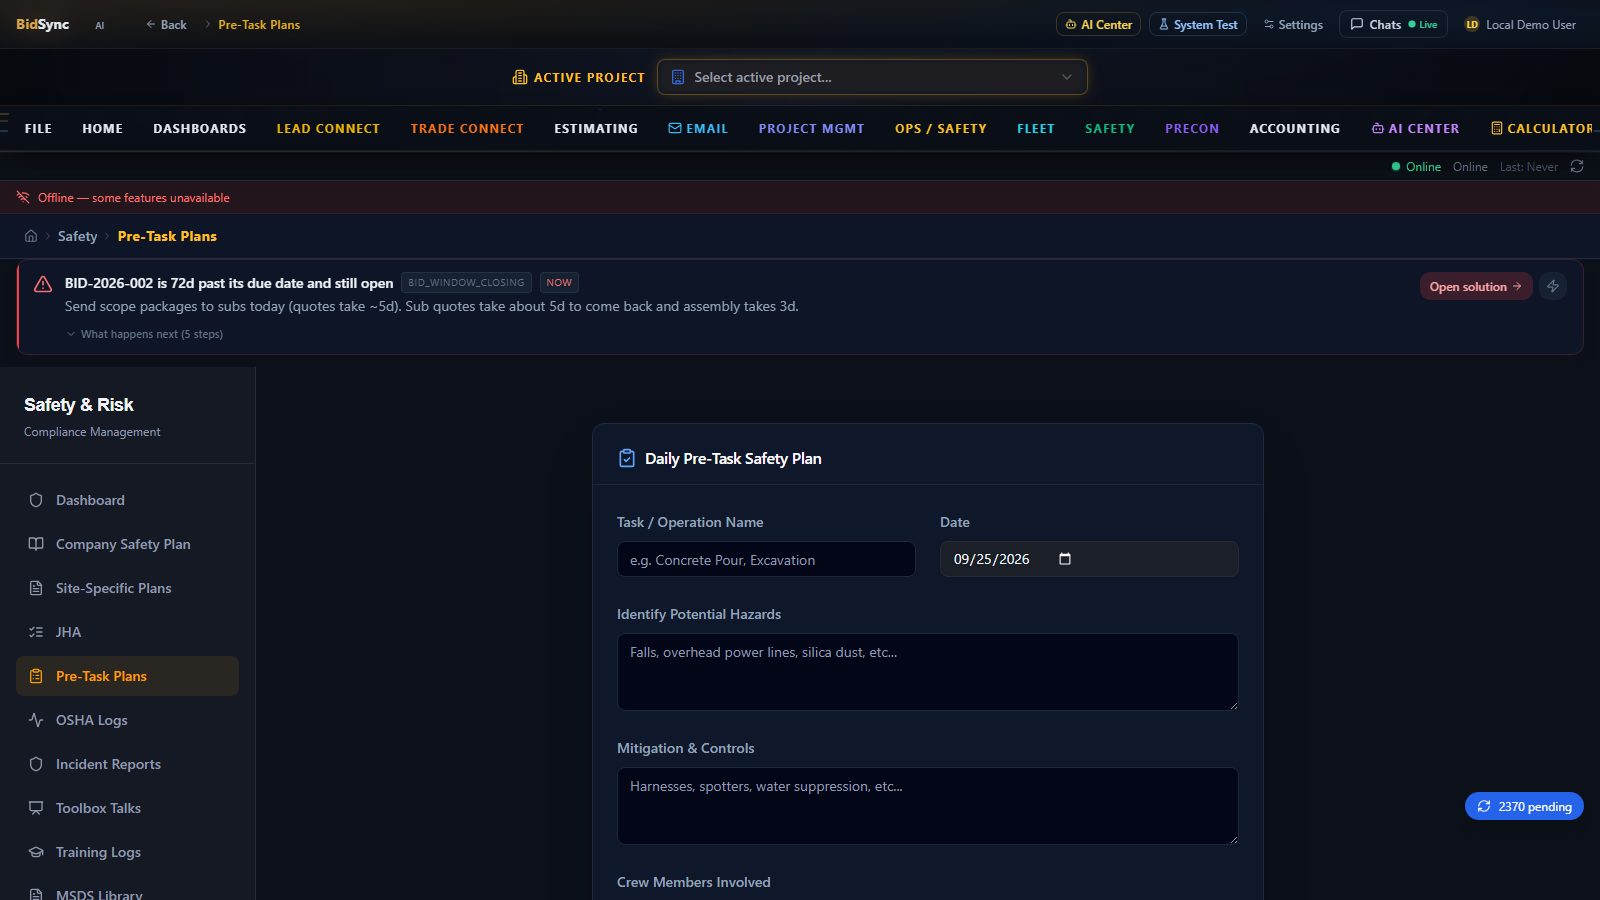Open the FILE menu
The image size is (1600, 900).
[38, 128]
